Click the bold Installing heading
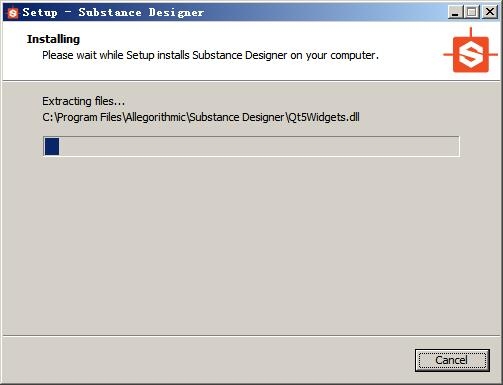The image size is (503, 385). click(53, 39)
